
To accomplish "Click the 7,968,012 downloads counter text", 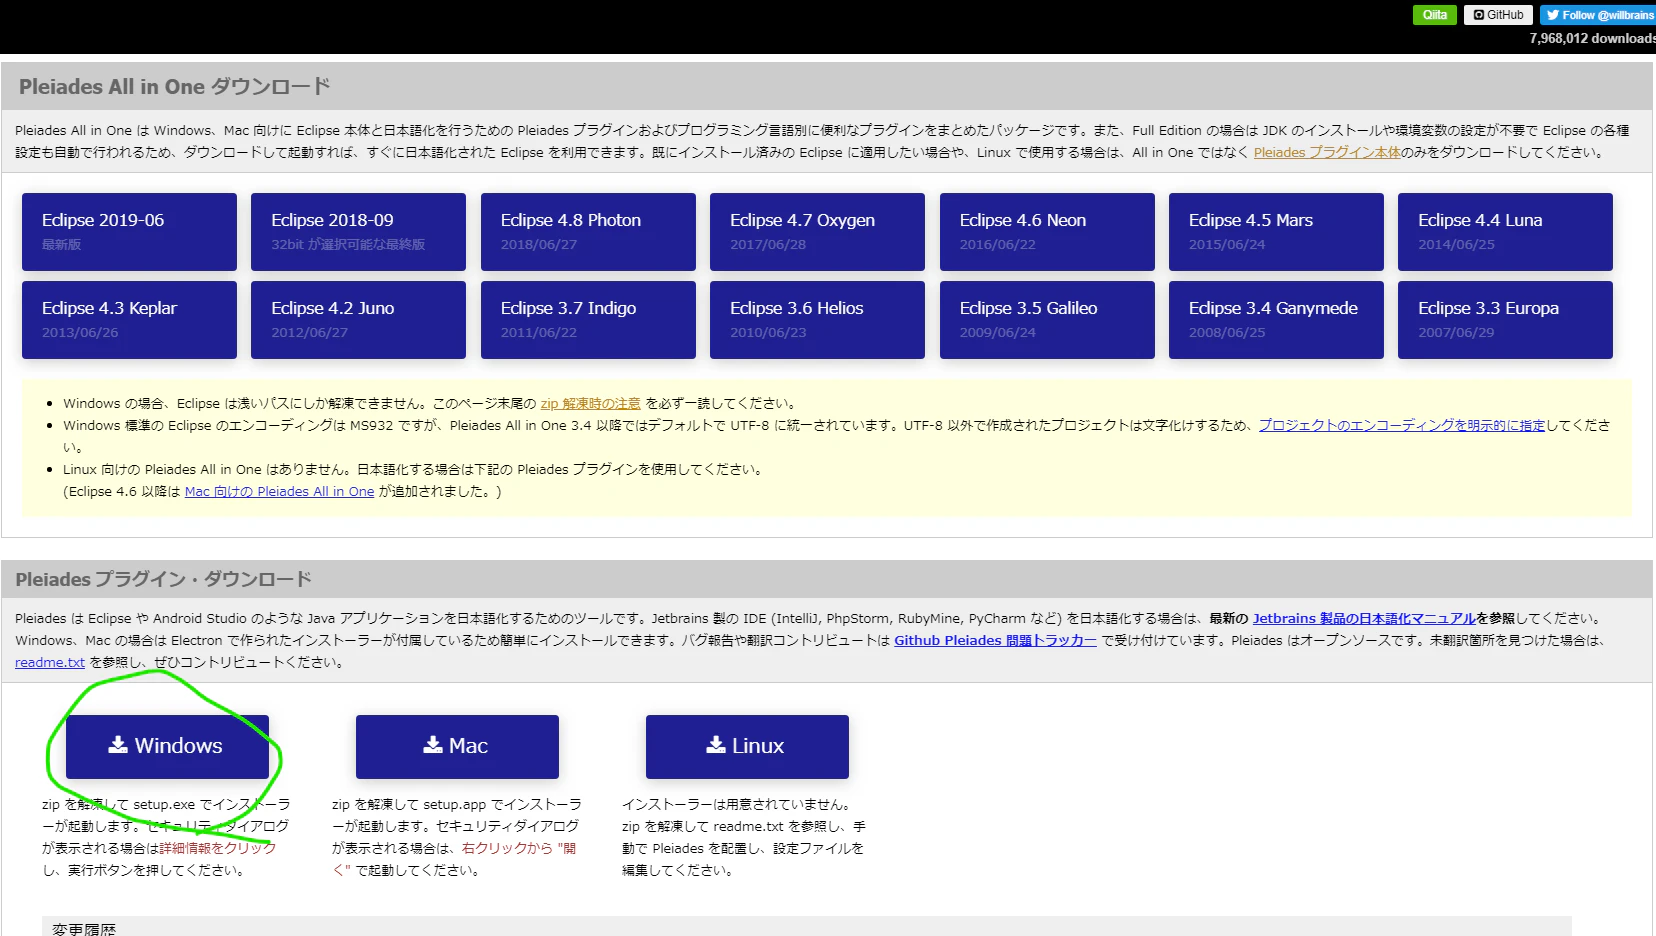I will pos(1592,39).
